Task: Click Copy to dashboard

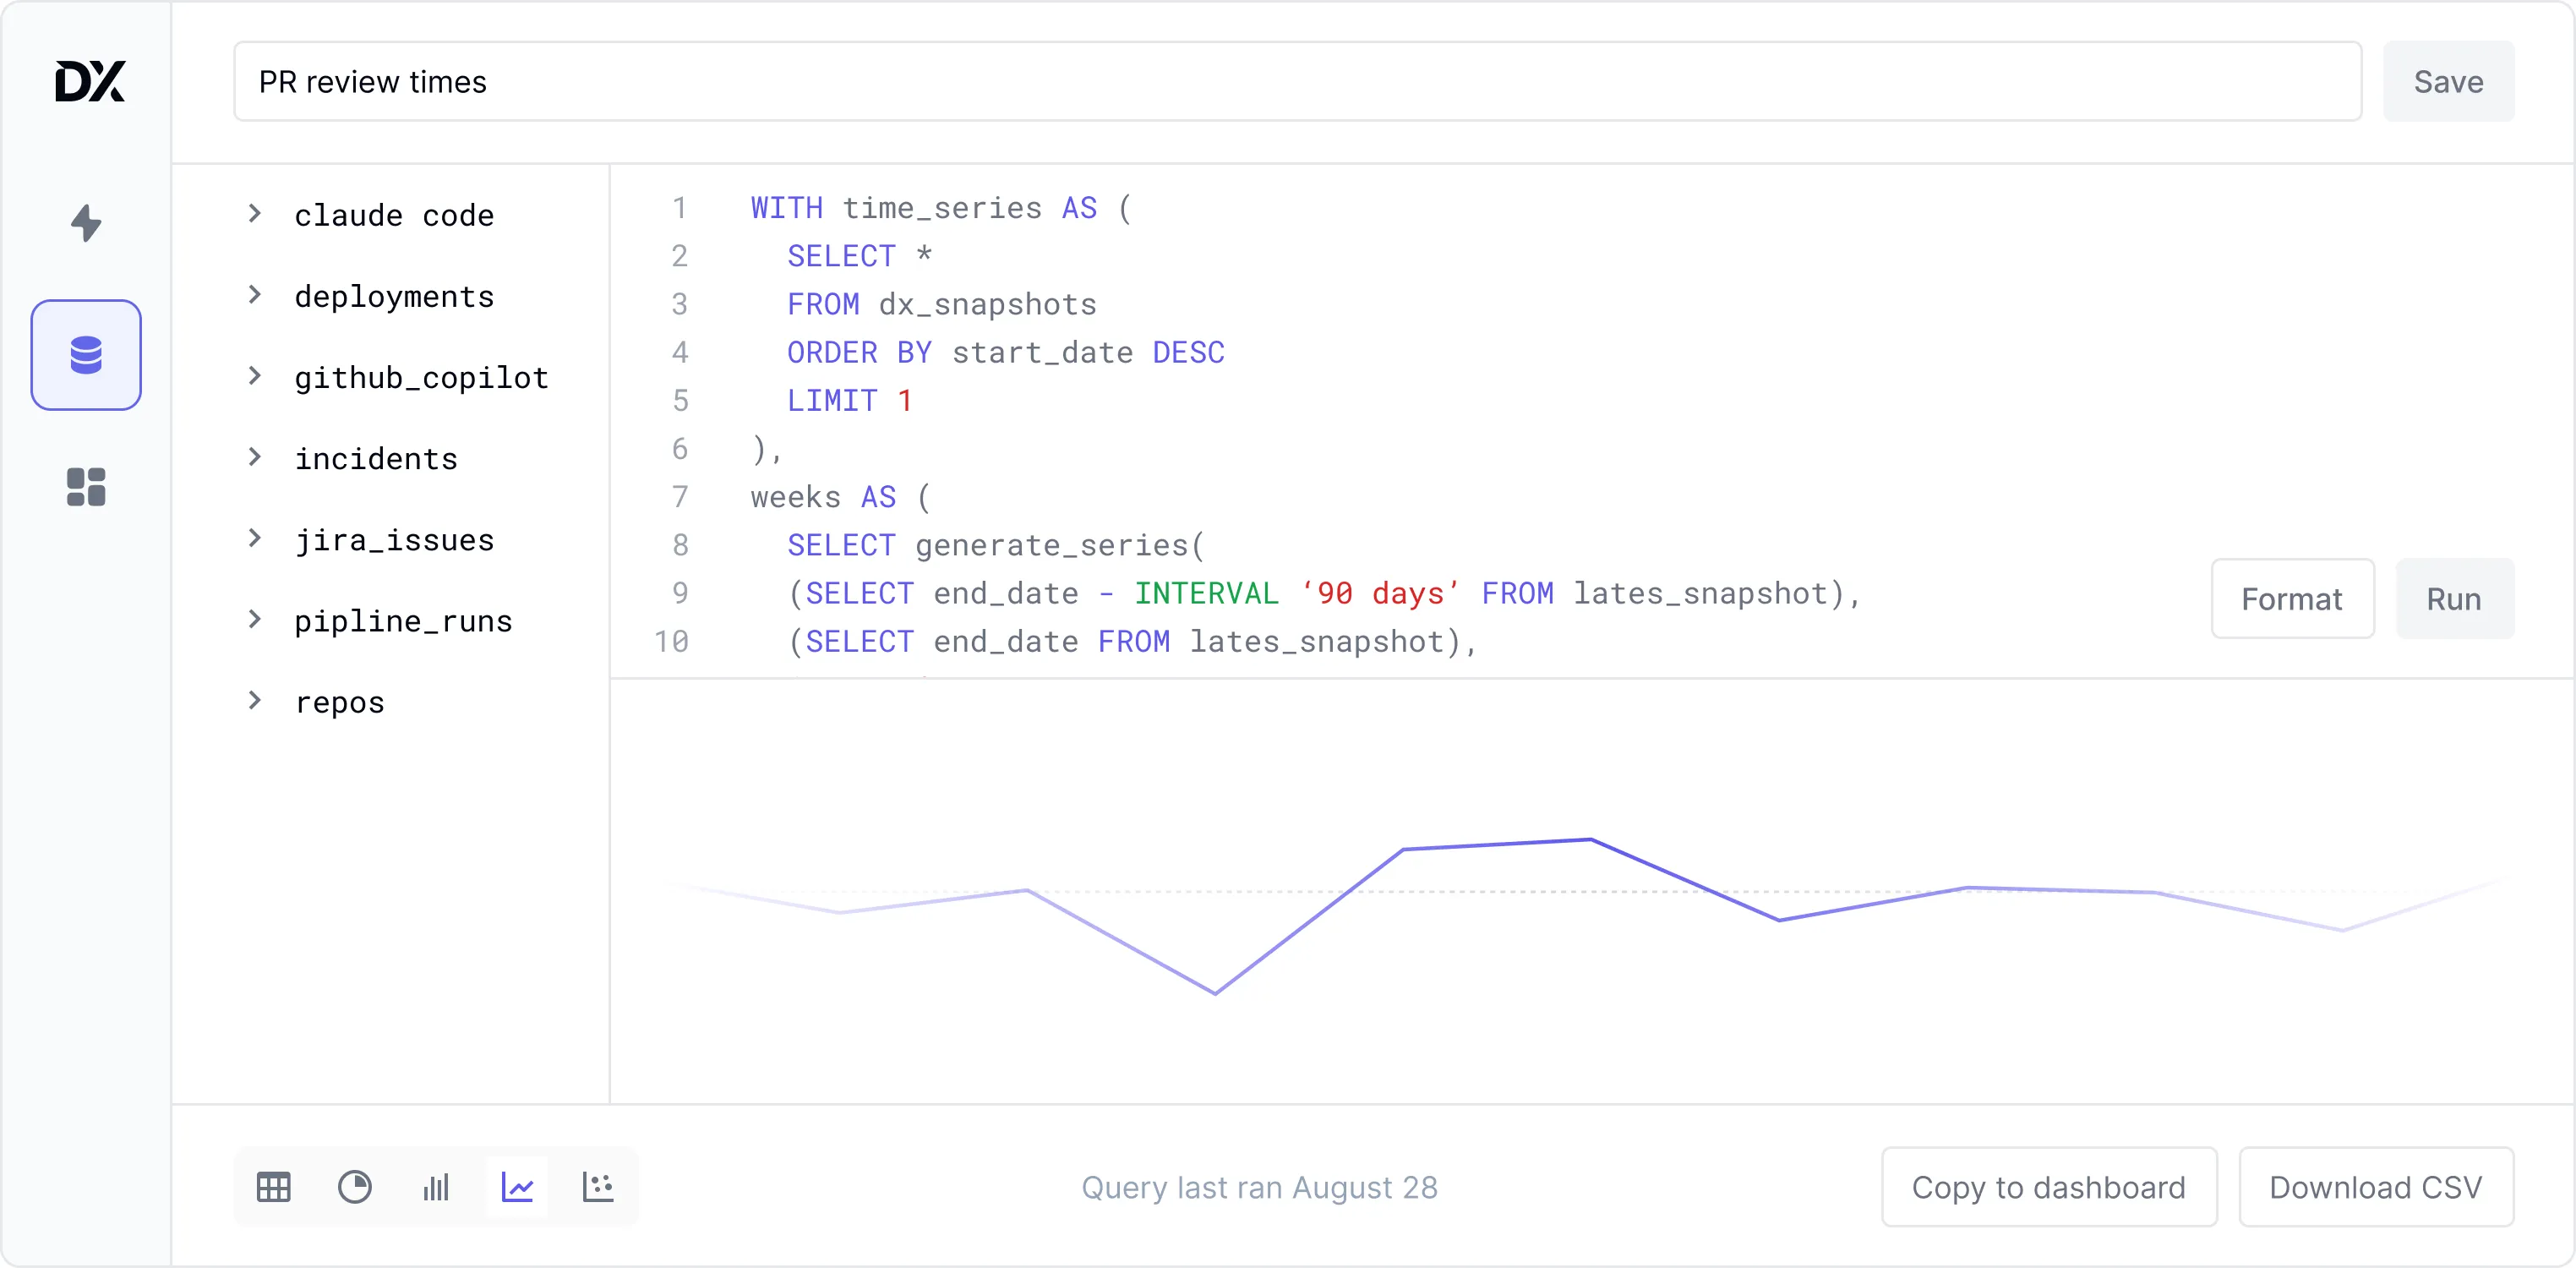Action: point(2048,1187)
